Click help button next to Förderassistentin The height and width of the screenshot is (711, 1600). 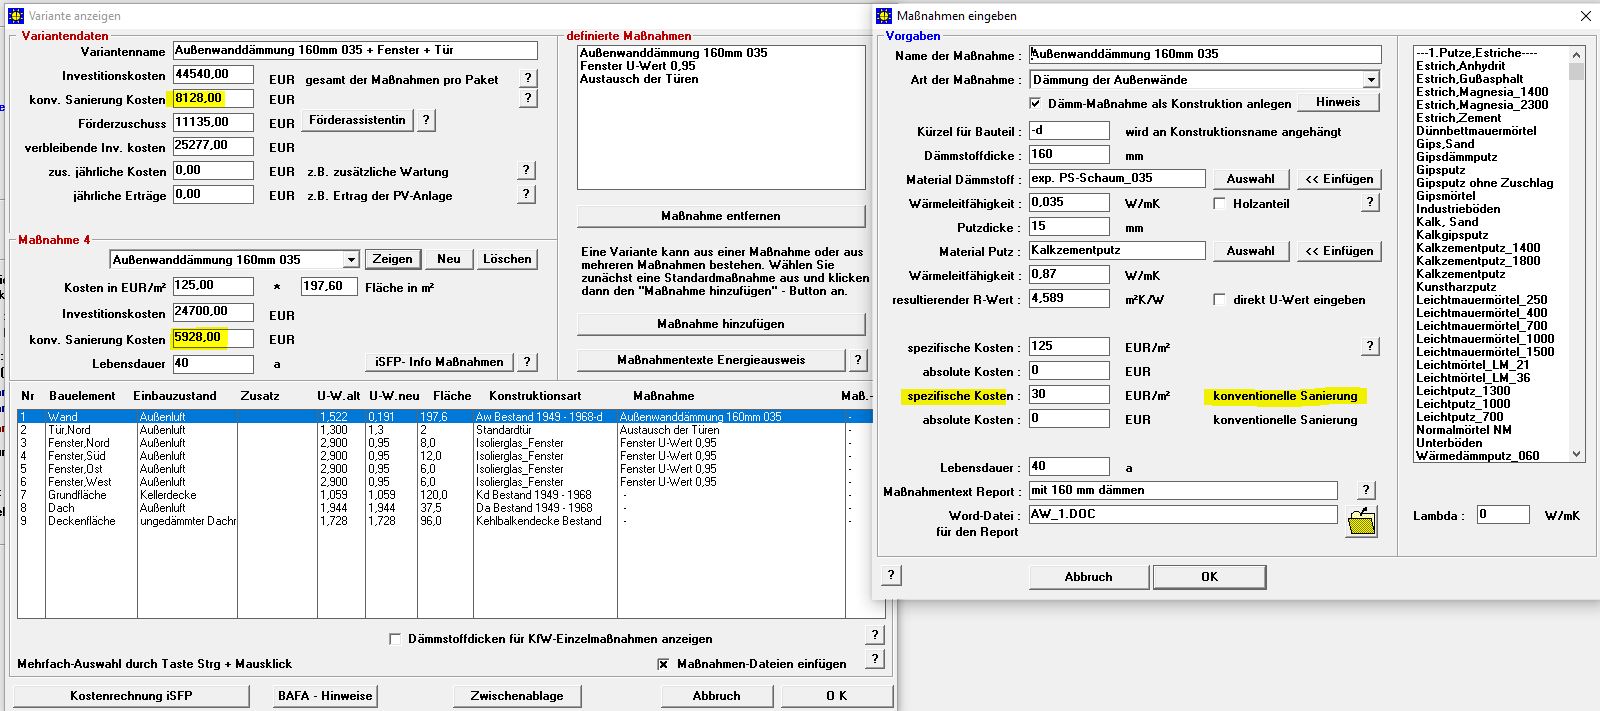[x=426, y=120]
